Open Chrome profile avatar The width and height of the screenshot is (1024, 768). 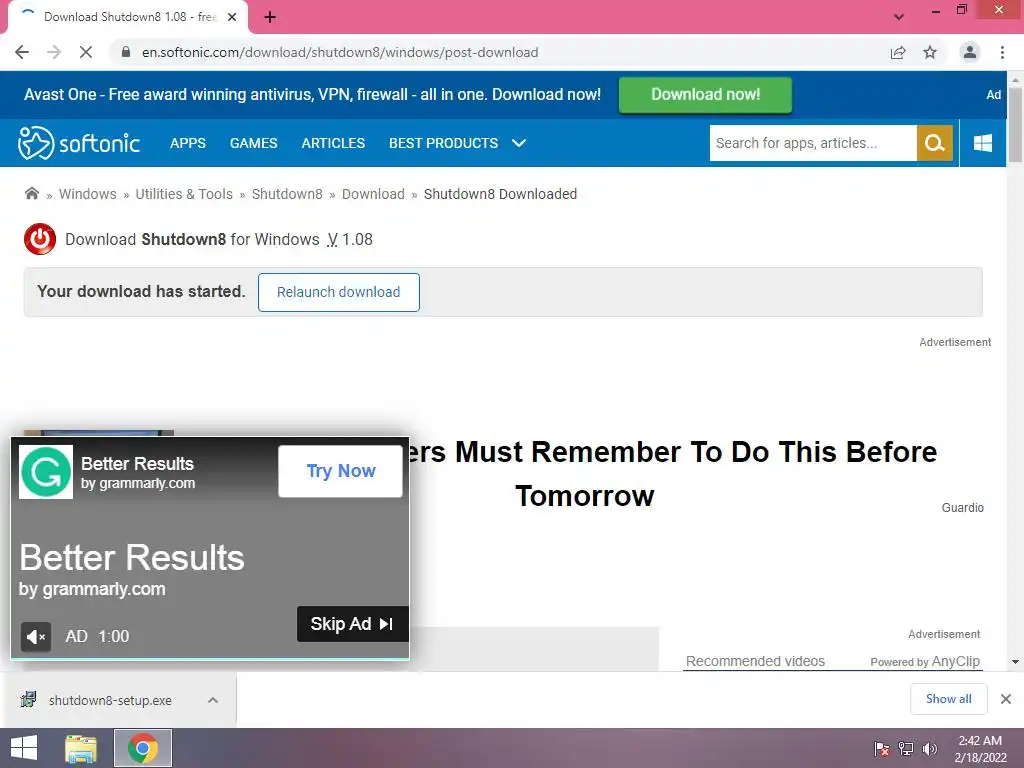tap(970, 52)
